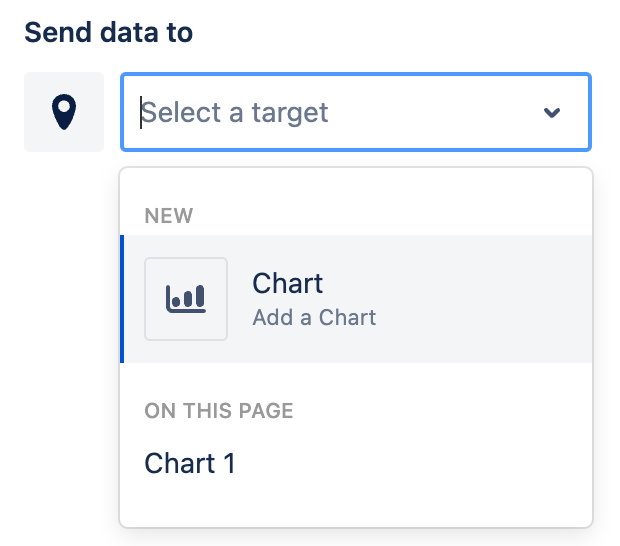
Task: Choose the new Chart option
Action: [355, 298]
